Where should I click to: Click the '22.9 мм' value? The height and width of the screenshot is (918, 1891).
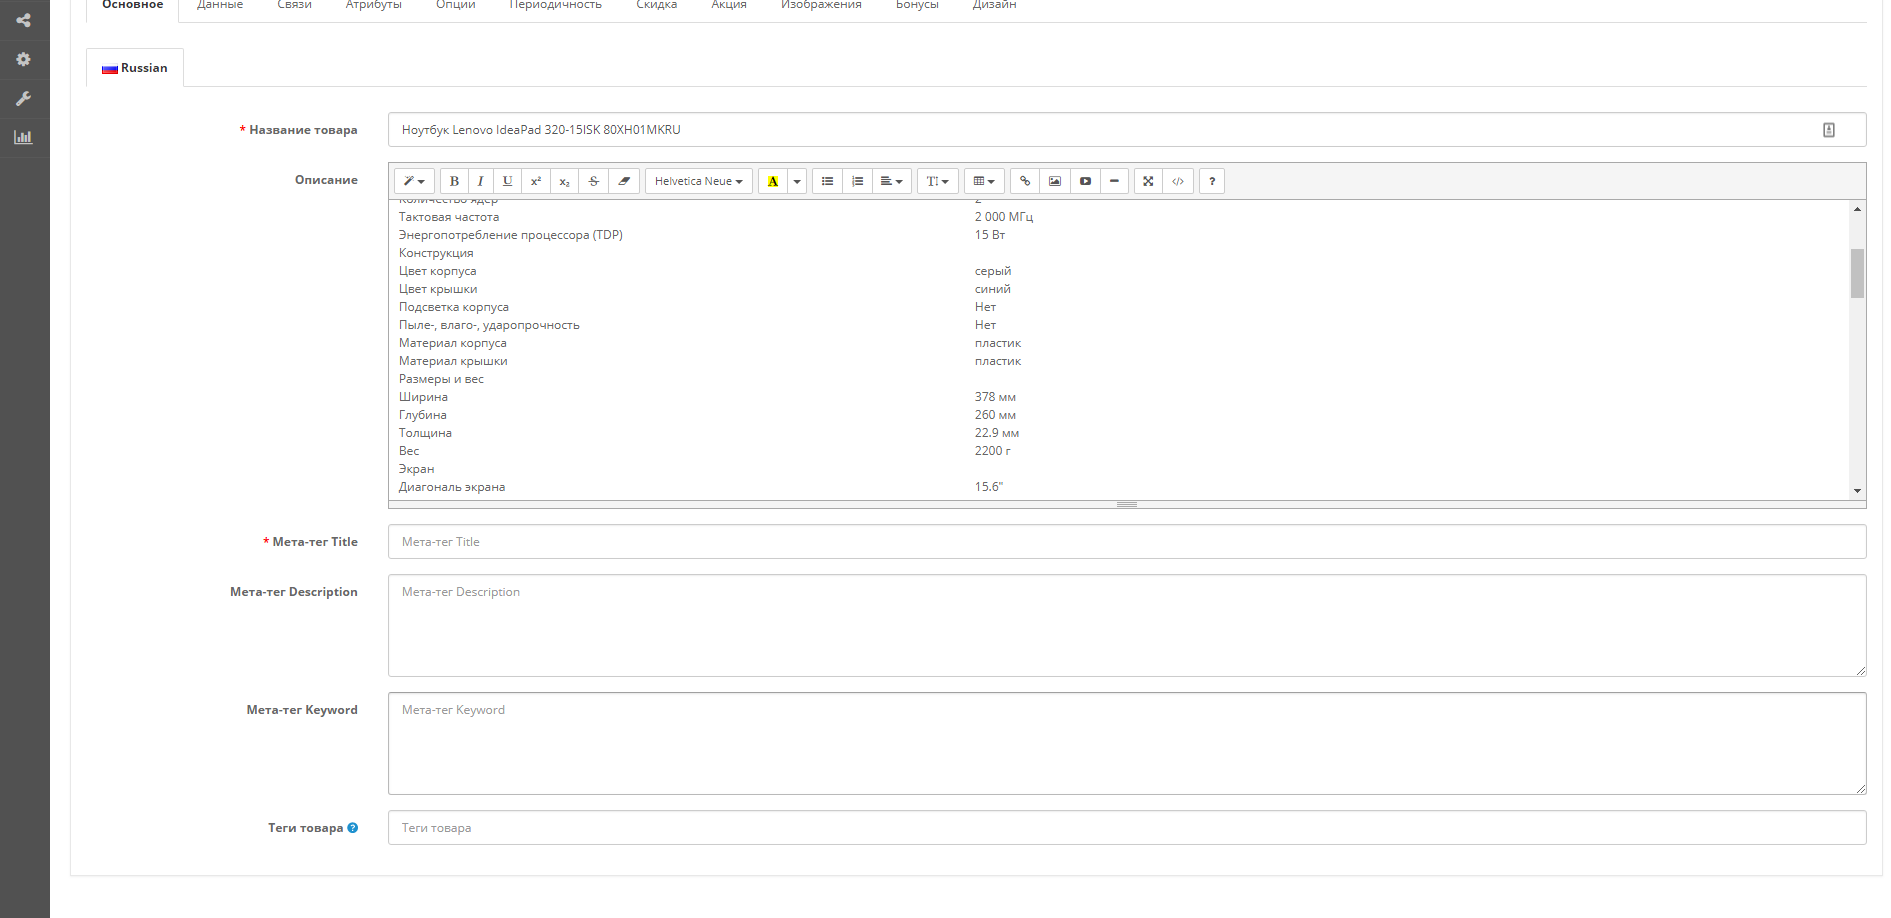click(997, 433)
